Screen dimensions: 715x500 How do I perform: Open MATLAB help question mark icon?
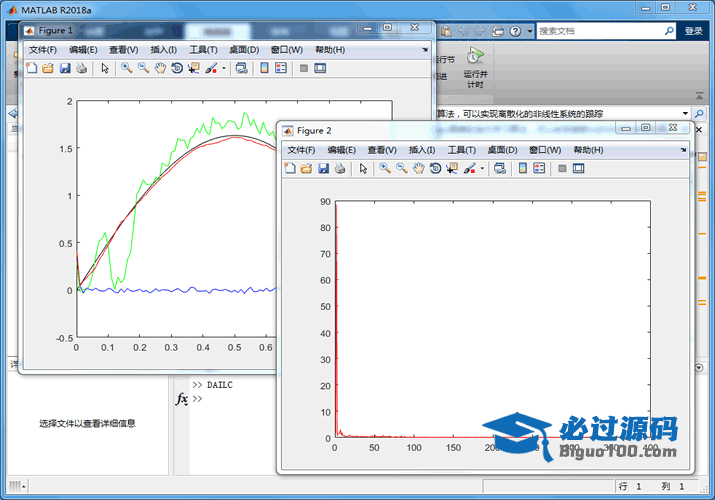[x=515, y=31]
